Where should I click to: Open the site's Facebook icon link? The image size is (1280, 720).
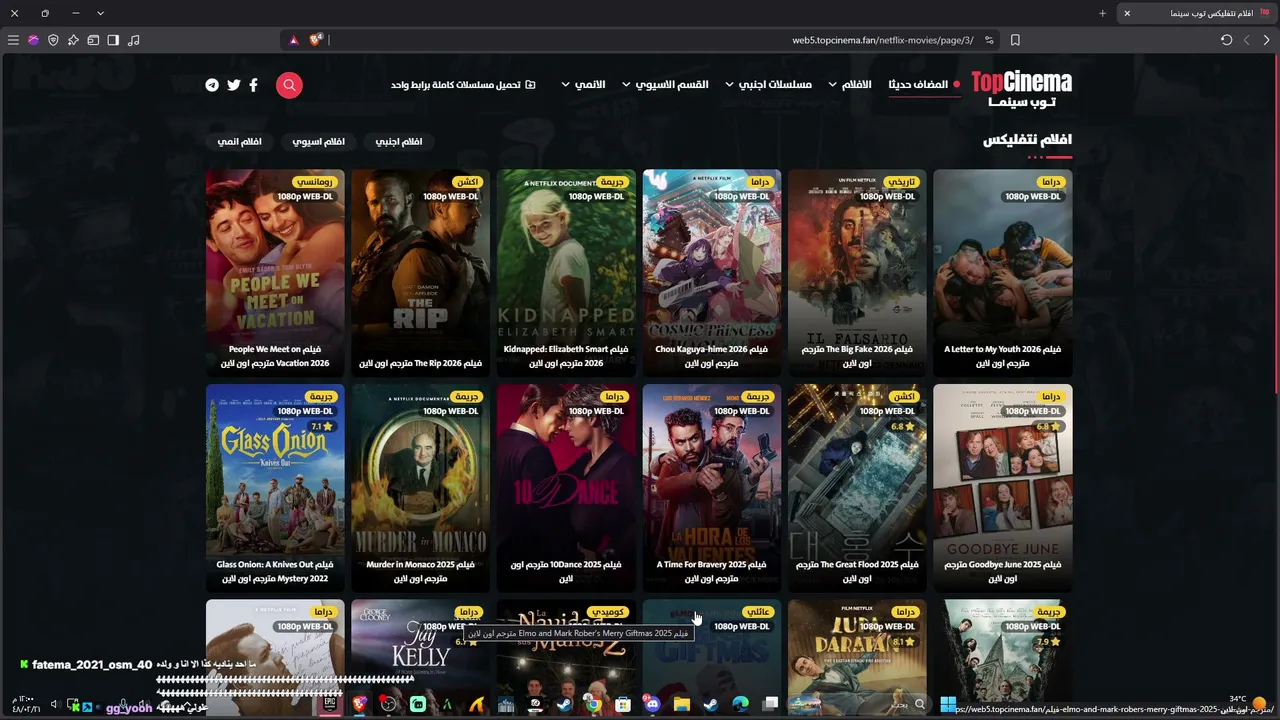pyautogui.click(x=253, y=85)
